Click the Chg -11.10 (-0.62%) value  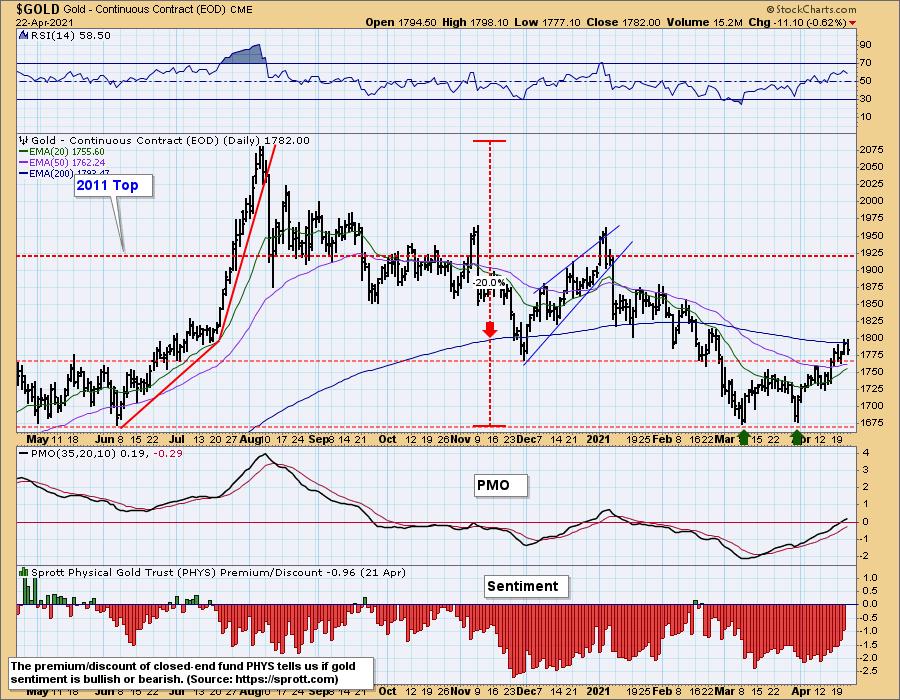[797, 22]
